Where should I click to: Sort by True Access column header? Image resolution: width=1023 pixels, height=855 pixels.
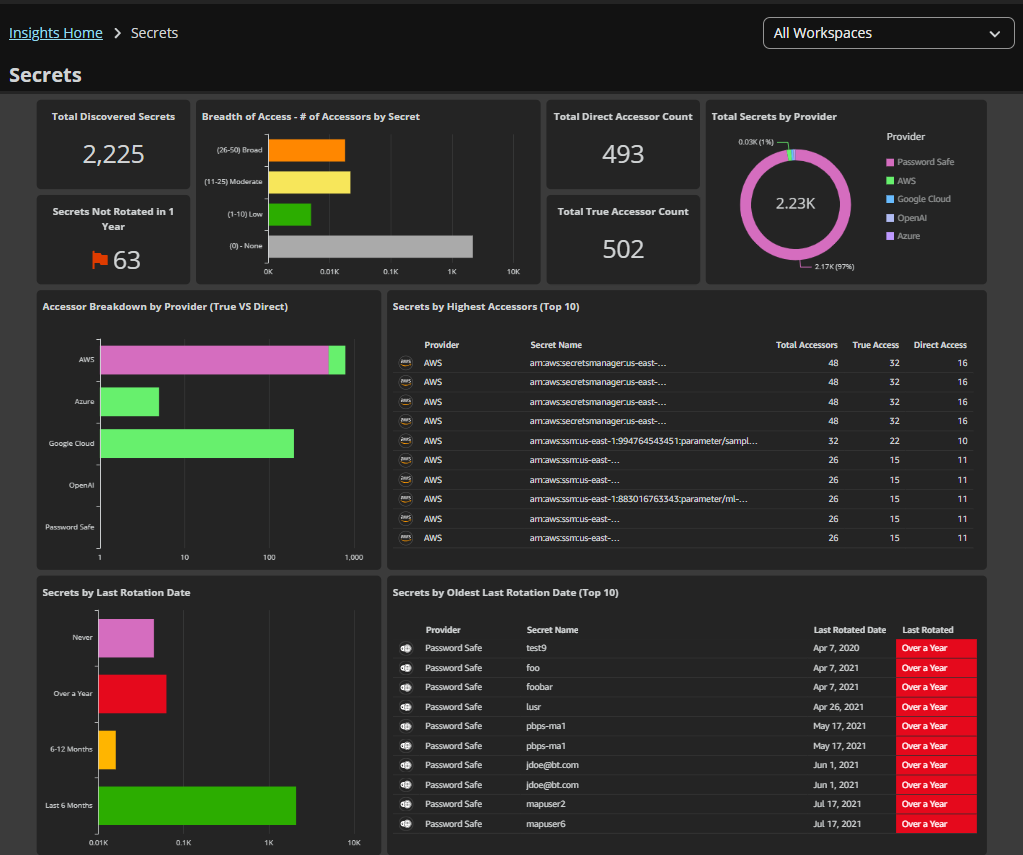pos(876,345)
